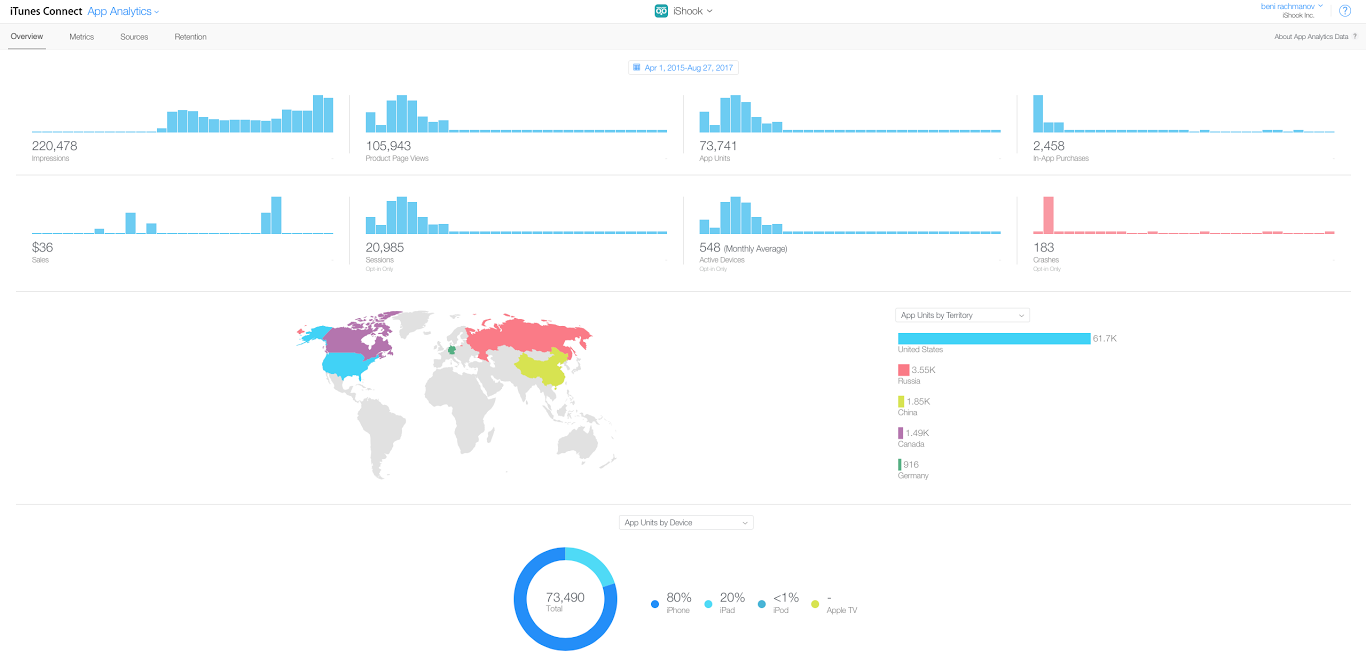Viewport: 1366px width, 668px height.
Task: Open the Product Page Views bar chart
Action: coord(516,113)
